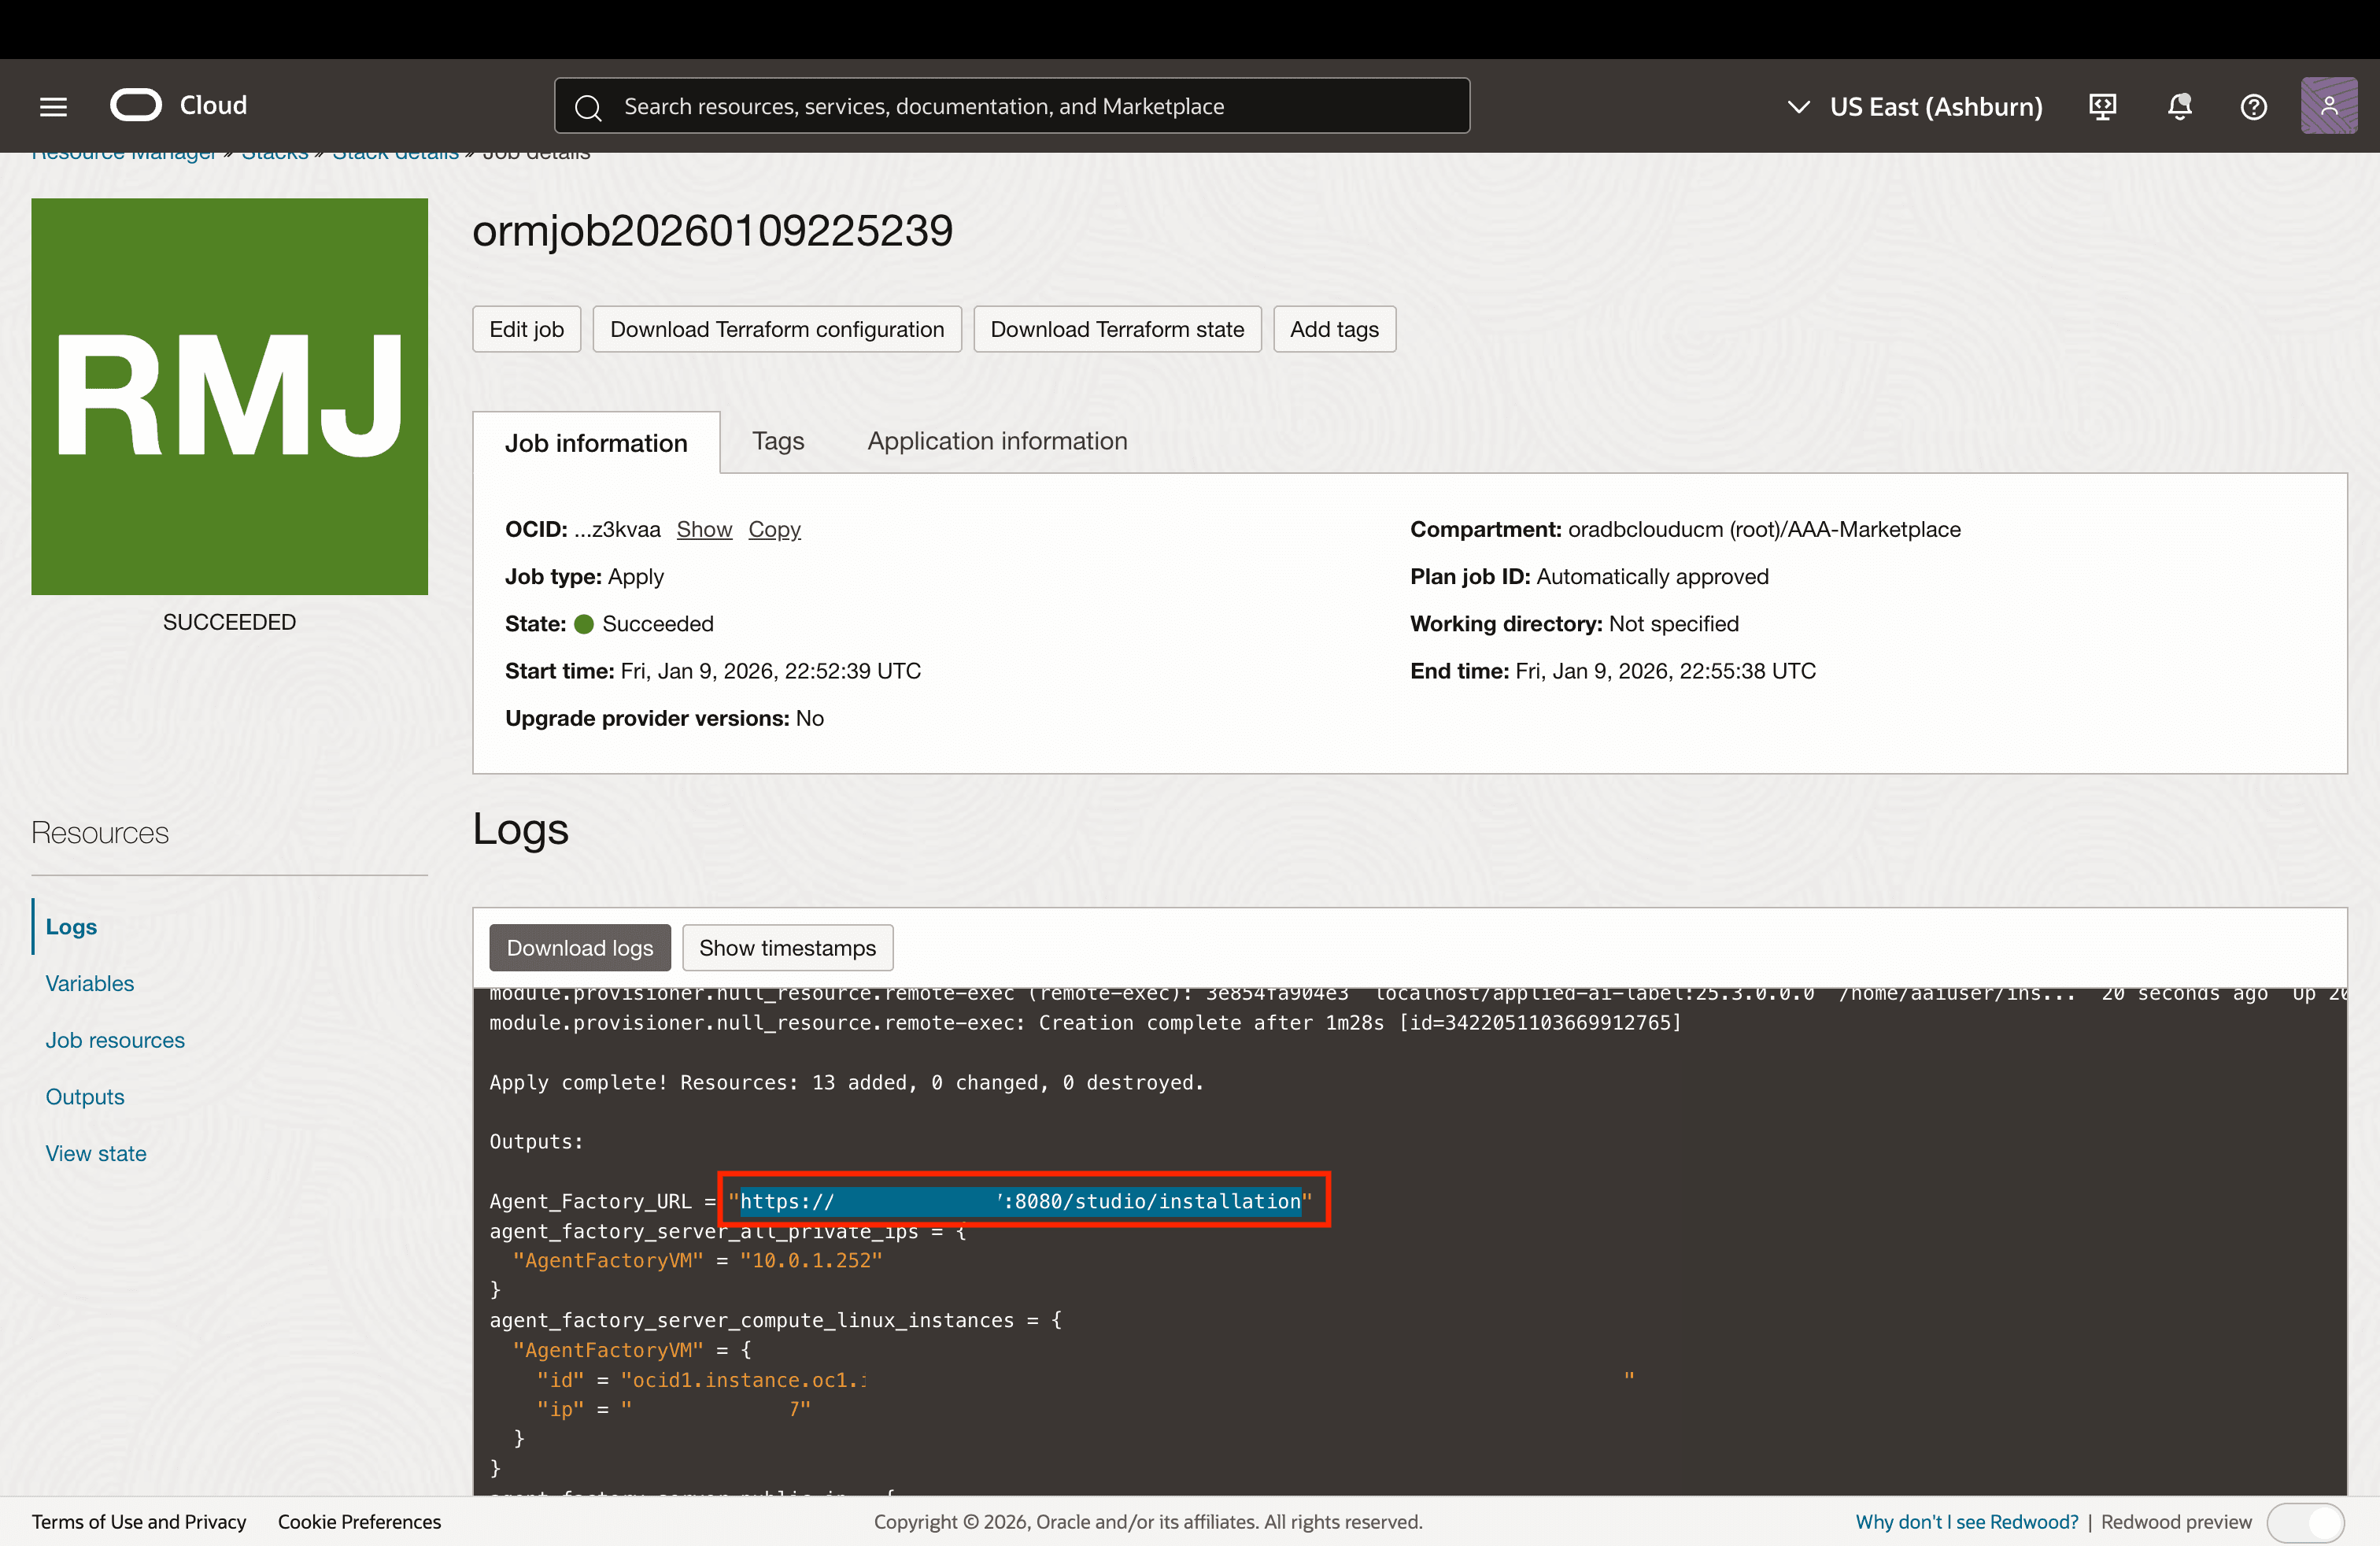Click the Download logs button

pyautogui.click(x=579, y=948)
